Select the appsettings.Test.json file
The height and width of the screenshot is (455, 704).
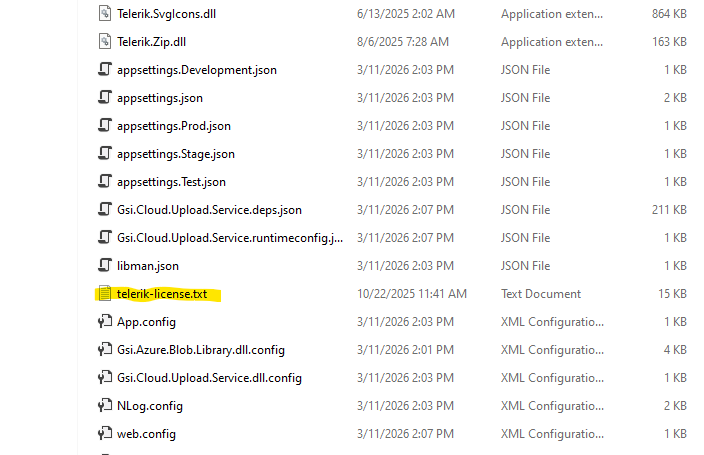tap(171, 182)
